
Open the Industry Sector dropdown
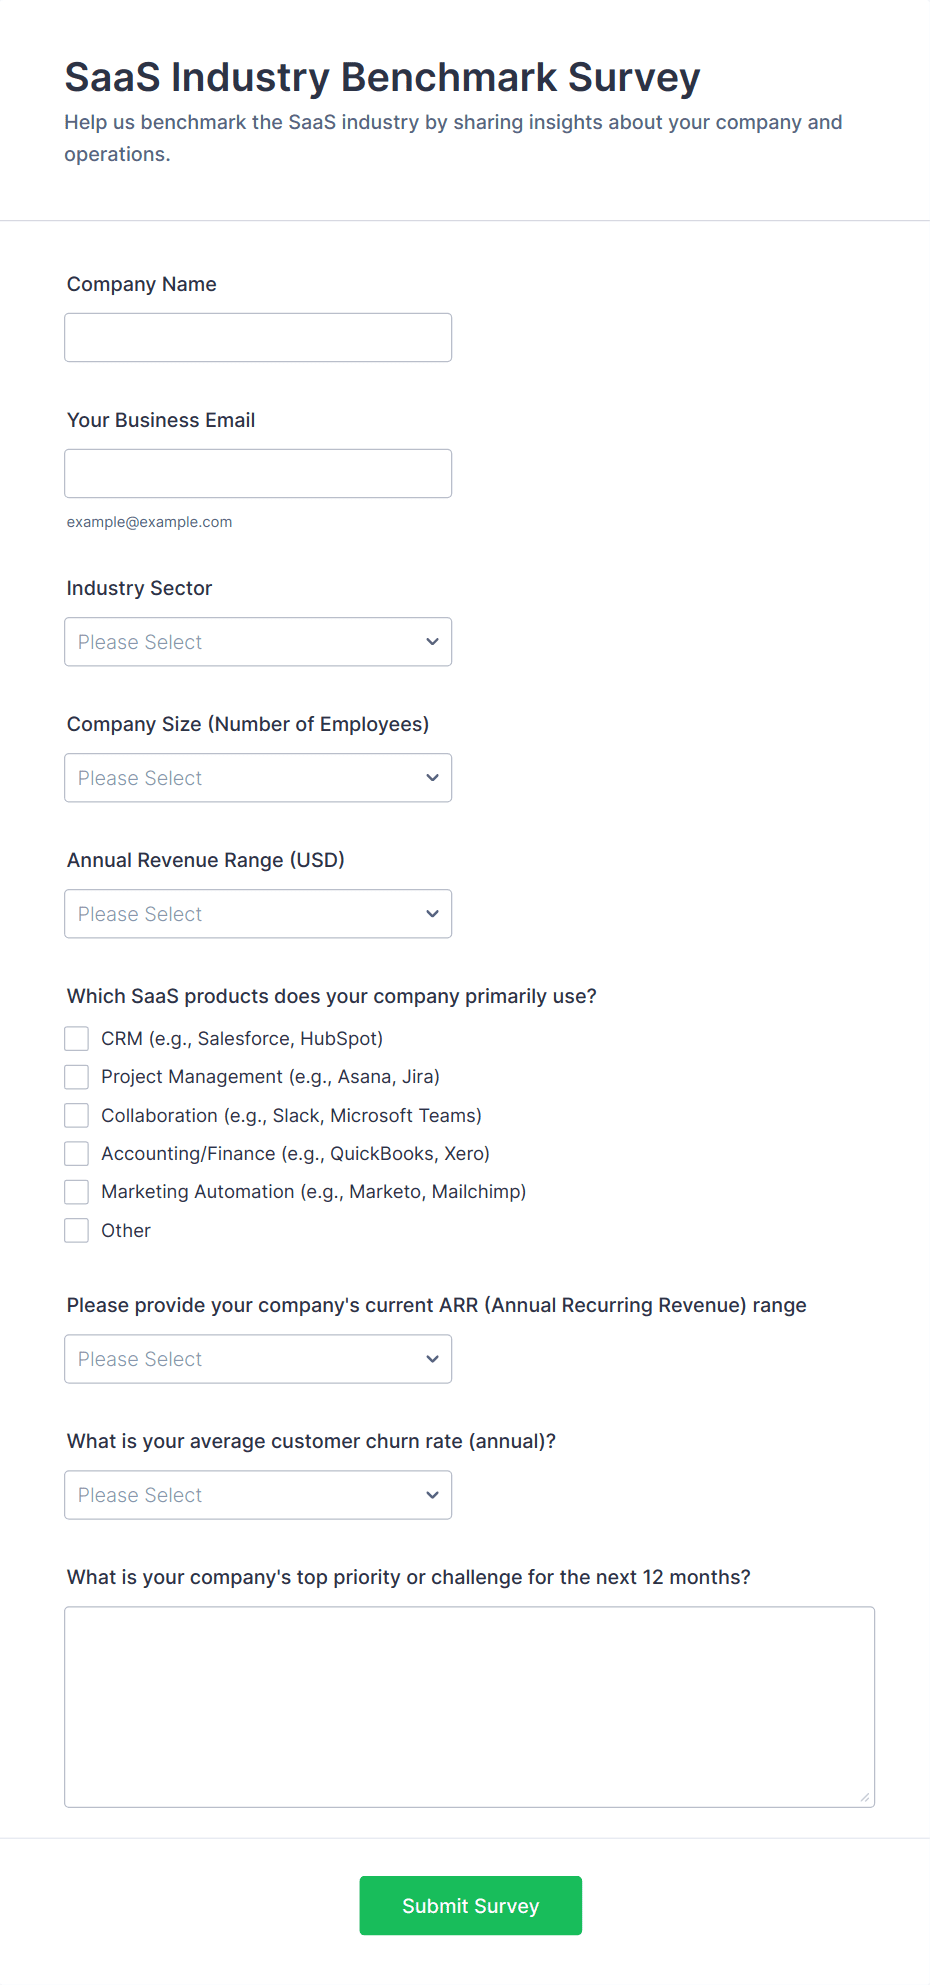point(258,642)
